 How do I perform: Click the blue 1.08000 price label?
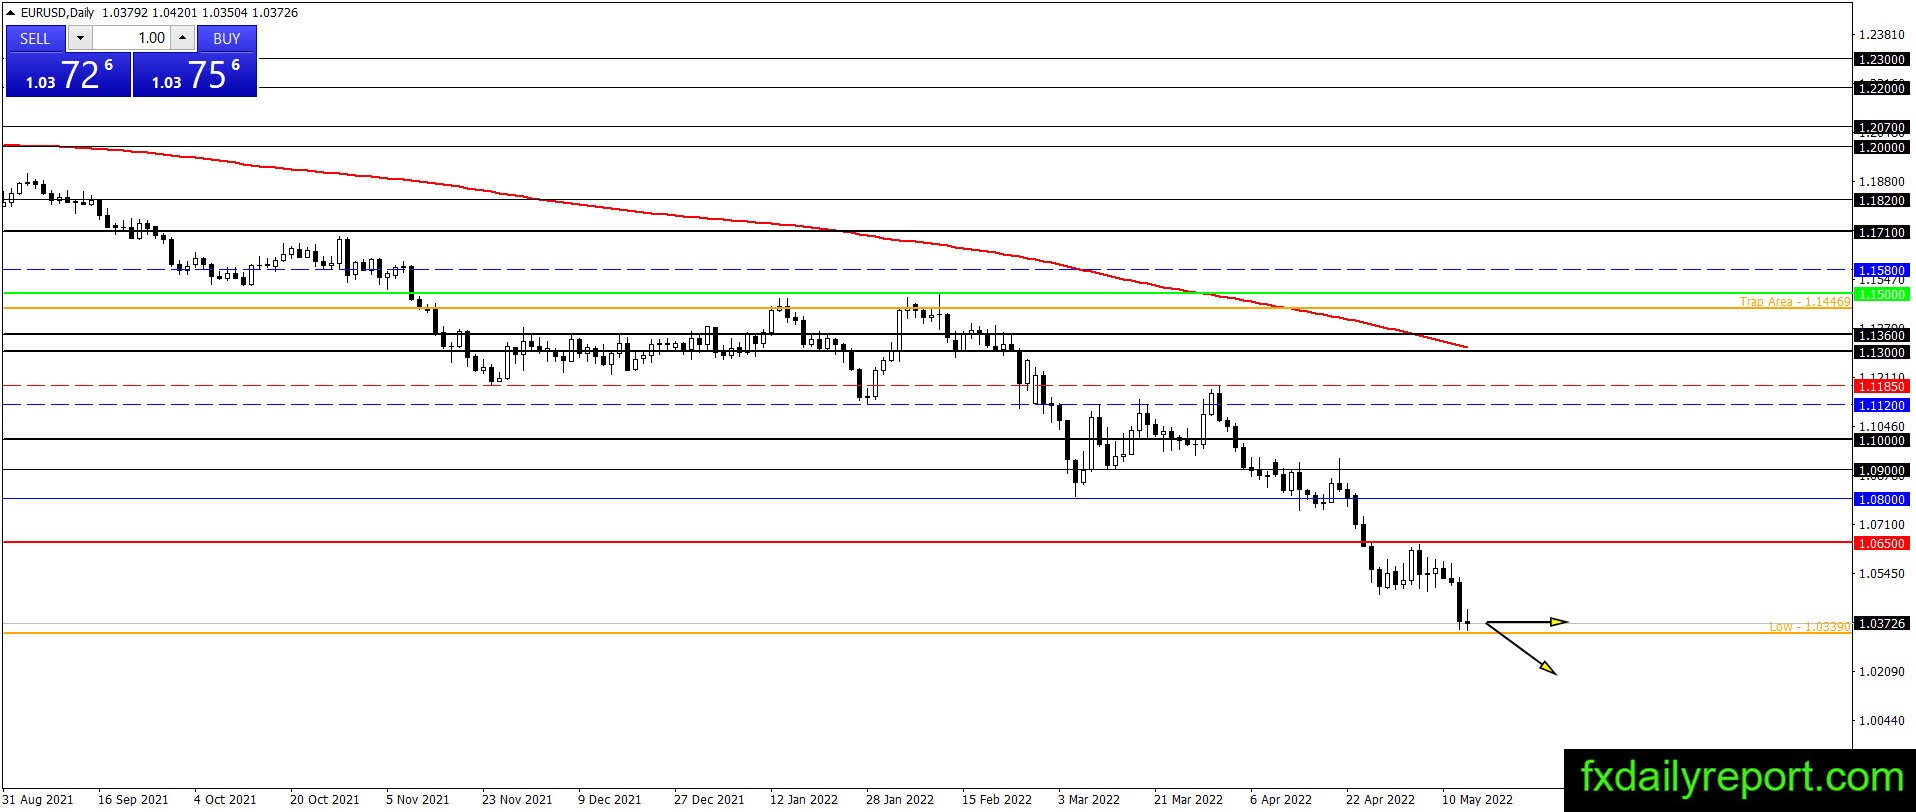point(1881,499)
